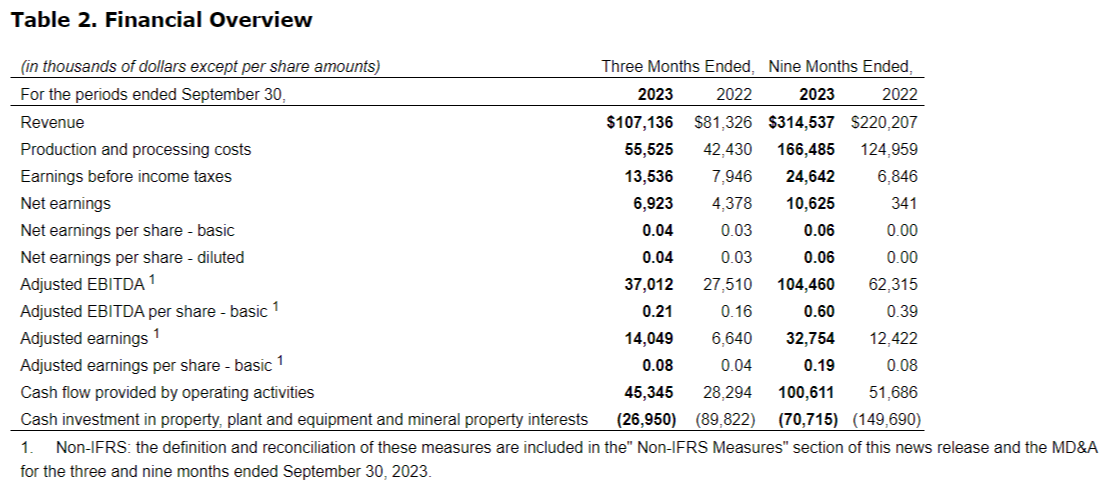
Task: Select the "Cash flow provided by operating activities" label
Action: coord(167,392)
